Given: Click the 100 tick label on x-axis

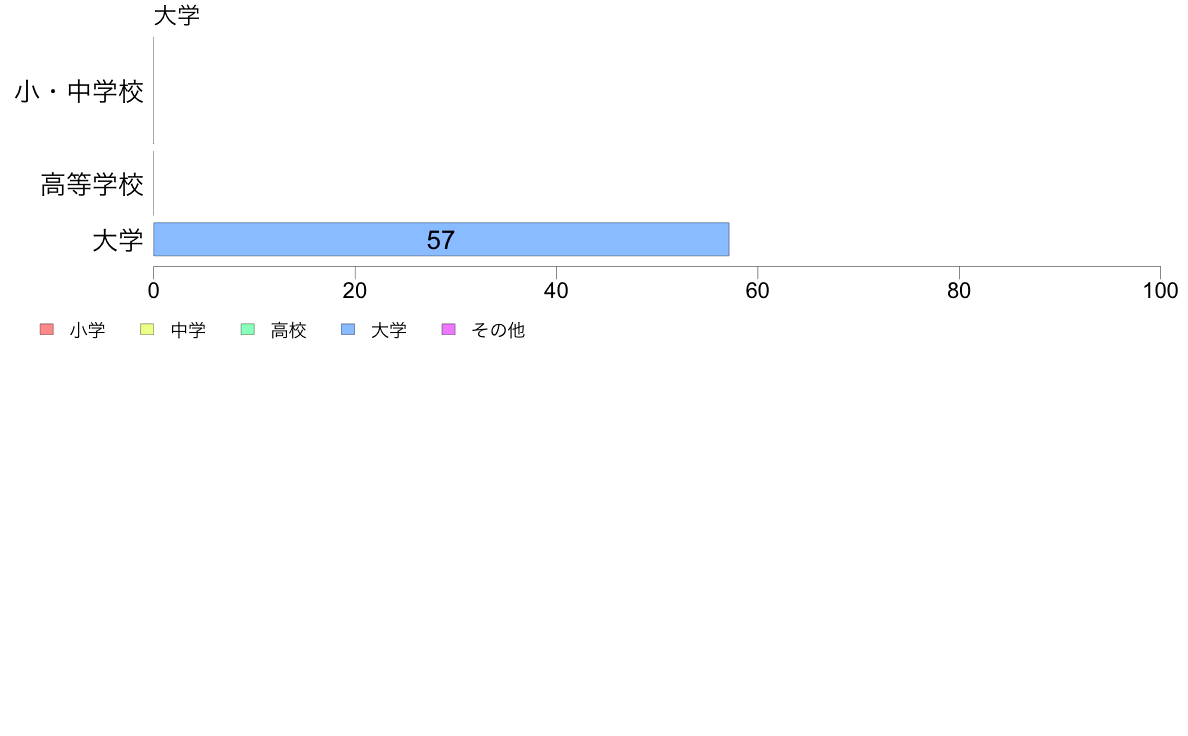Looking at the screenshot, I should (1161, 290).
